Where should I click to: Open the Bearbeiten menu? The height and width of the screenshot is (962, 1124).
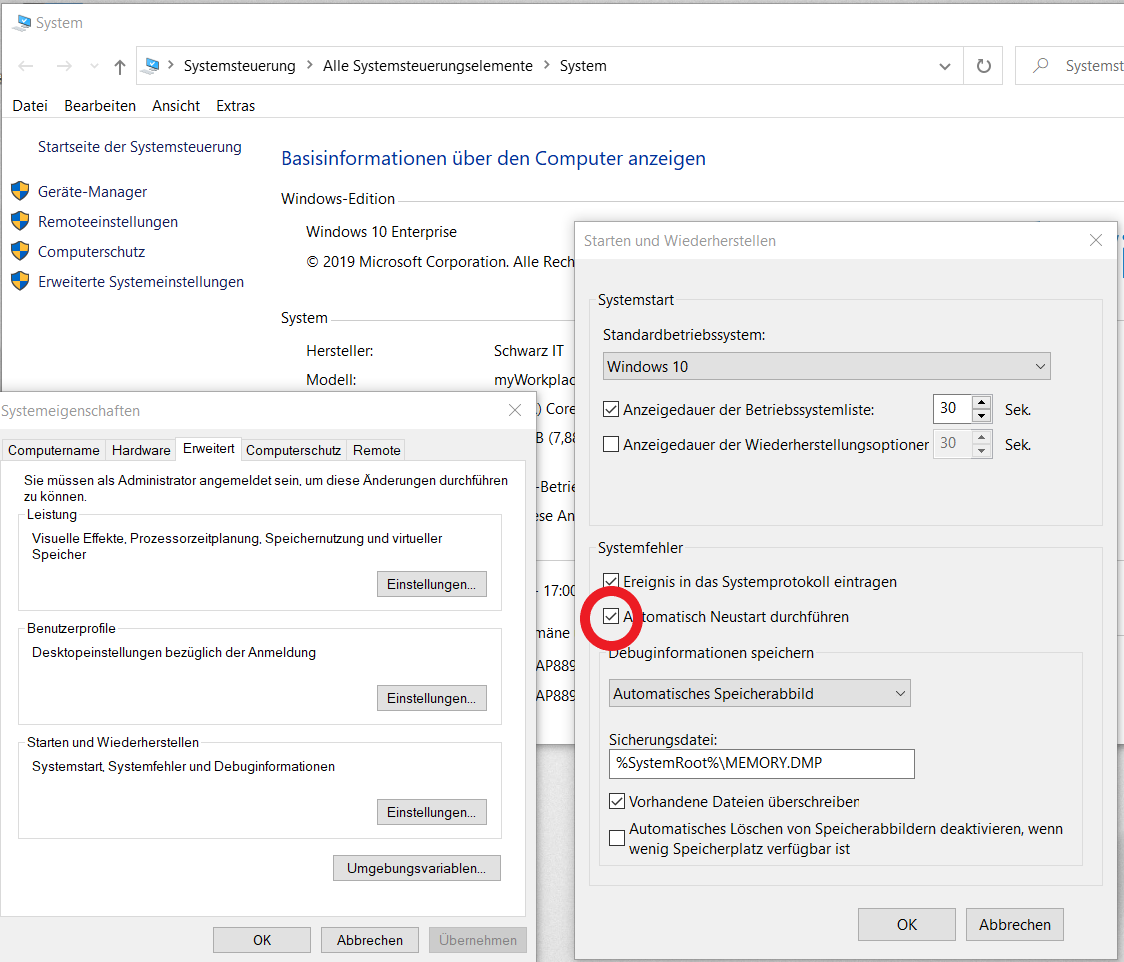coord(100,105)
